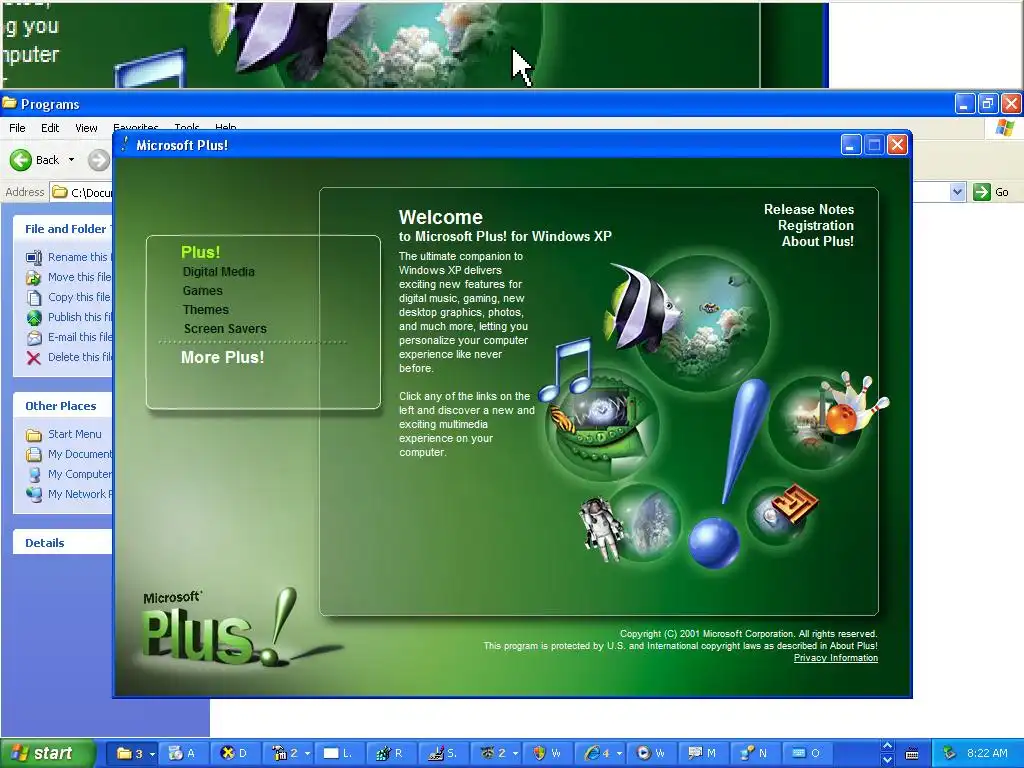This screenshot has height=768, width=1024.
Task: Click Publish this file task
Action: click(67, 317)
